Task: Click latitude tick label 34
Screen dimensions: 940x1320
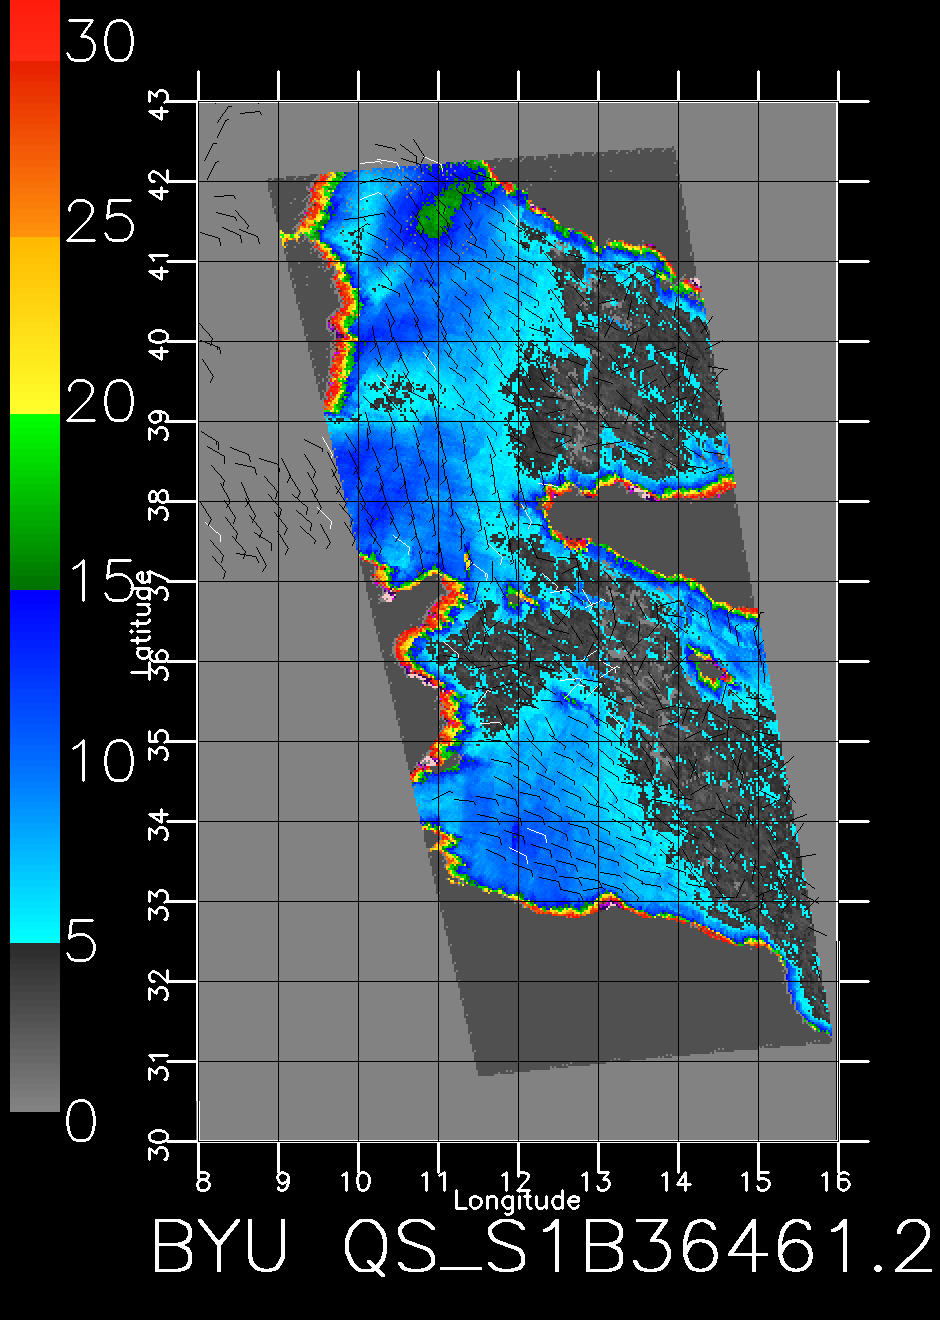Action: click(159, 825)
